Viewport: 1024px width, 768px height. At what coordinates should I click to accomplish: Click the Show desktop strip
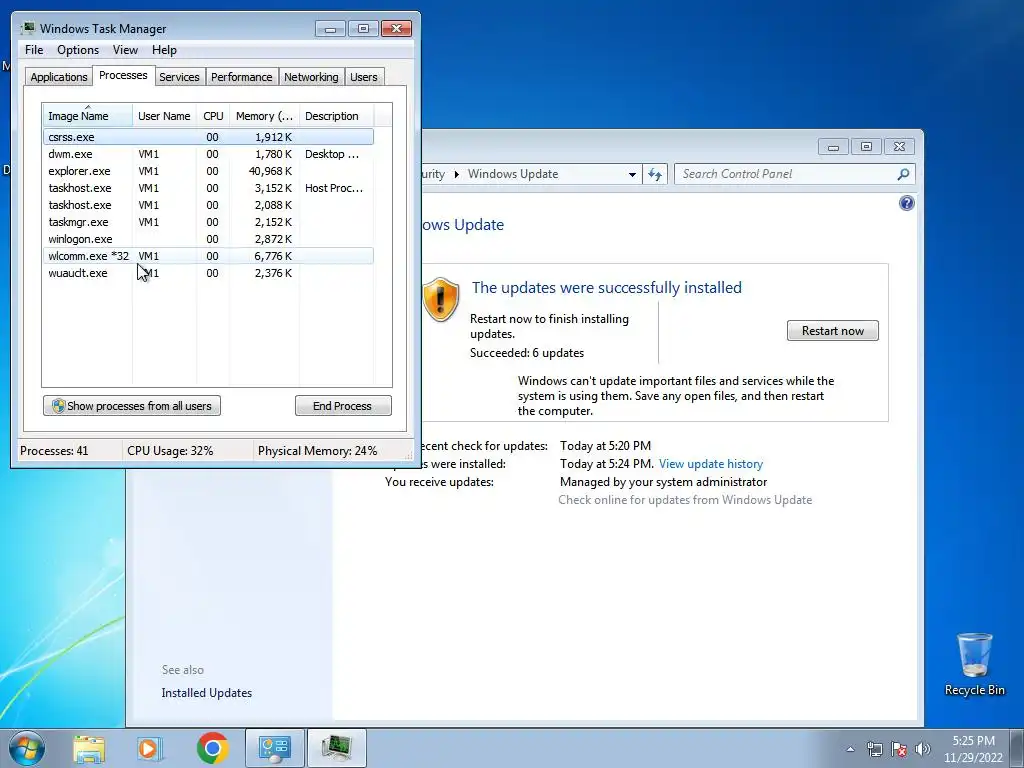1017,748
